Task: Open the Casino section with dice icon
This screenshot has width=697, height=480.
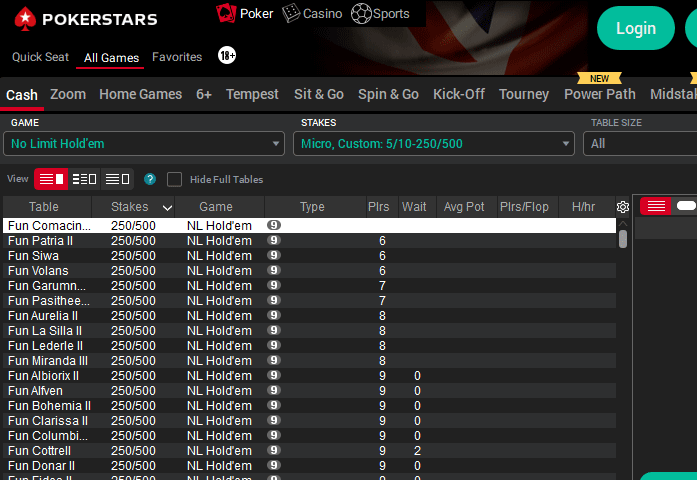Action: coord(312,13)
